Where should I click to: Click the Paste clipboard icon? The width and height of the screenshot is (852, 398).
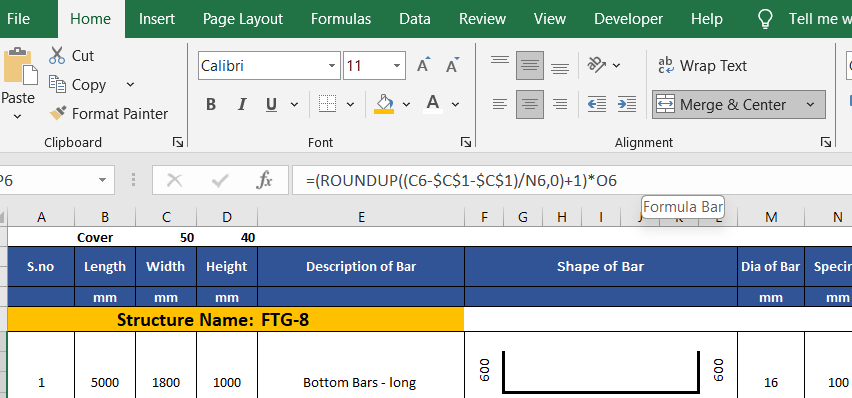tap(20, 67)
